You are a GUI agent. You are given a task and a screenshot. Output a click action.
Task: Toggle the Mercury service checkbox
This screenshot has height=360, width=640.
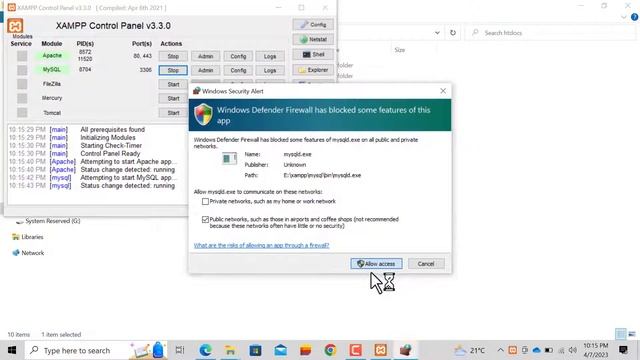pos(22,98)
